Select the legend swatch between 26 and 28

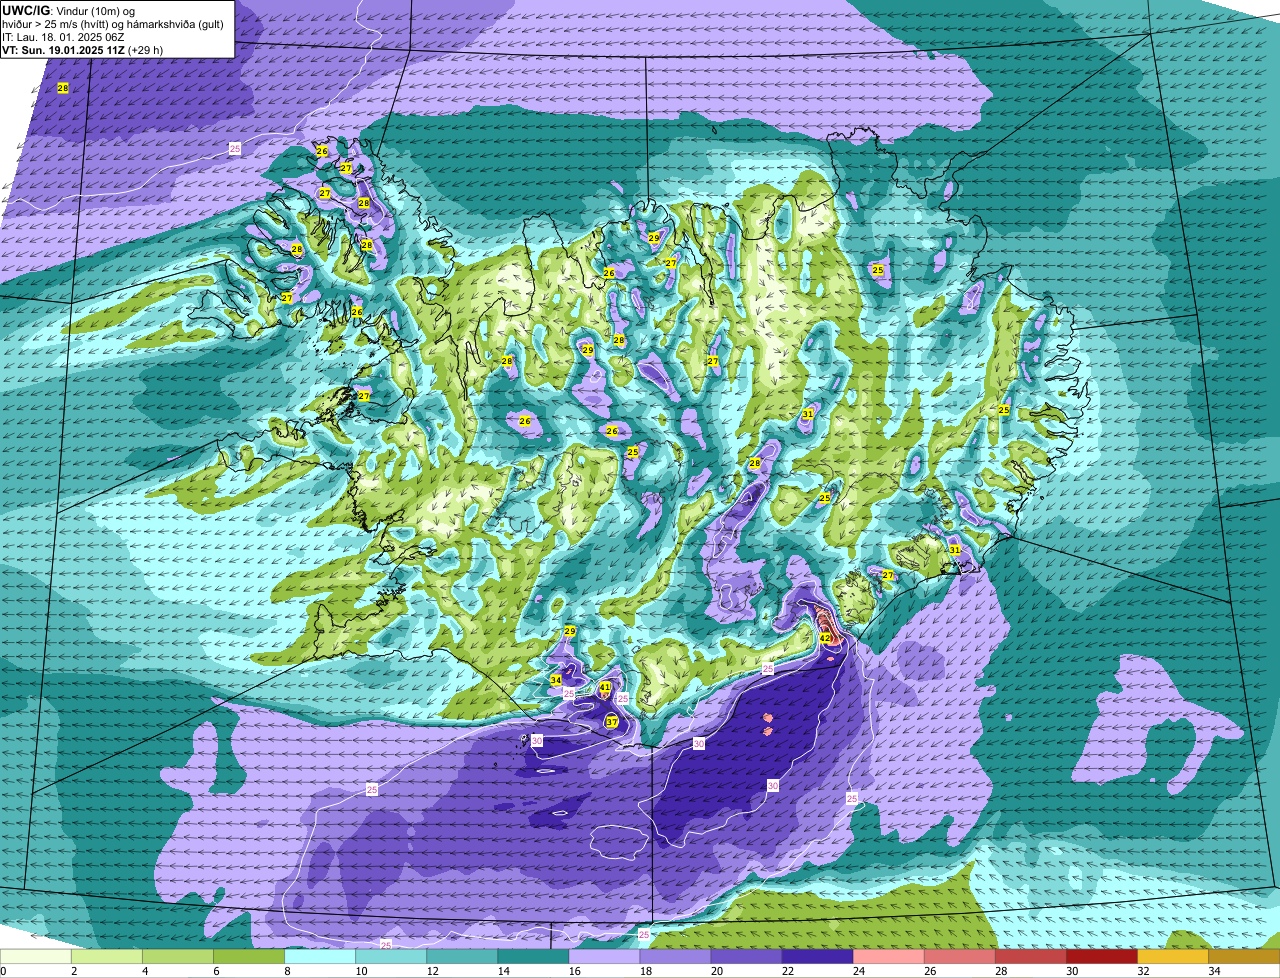click(x=960, y=956)
